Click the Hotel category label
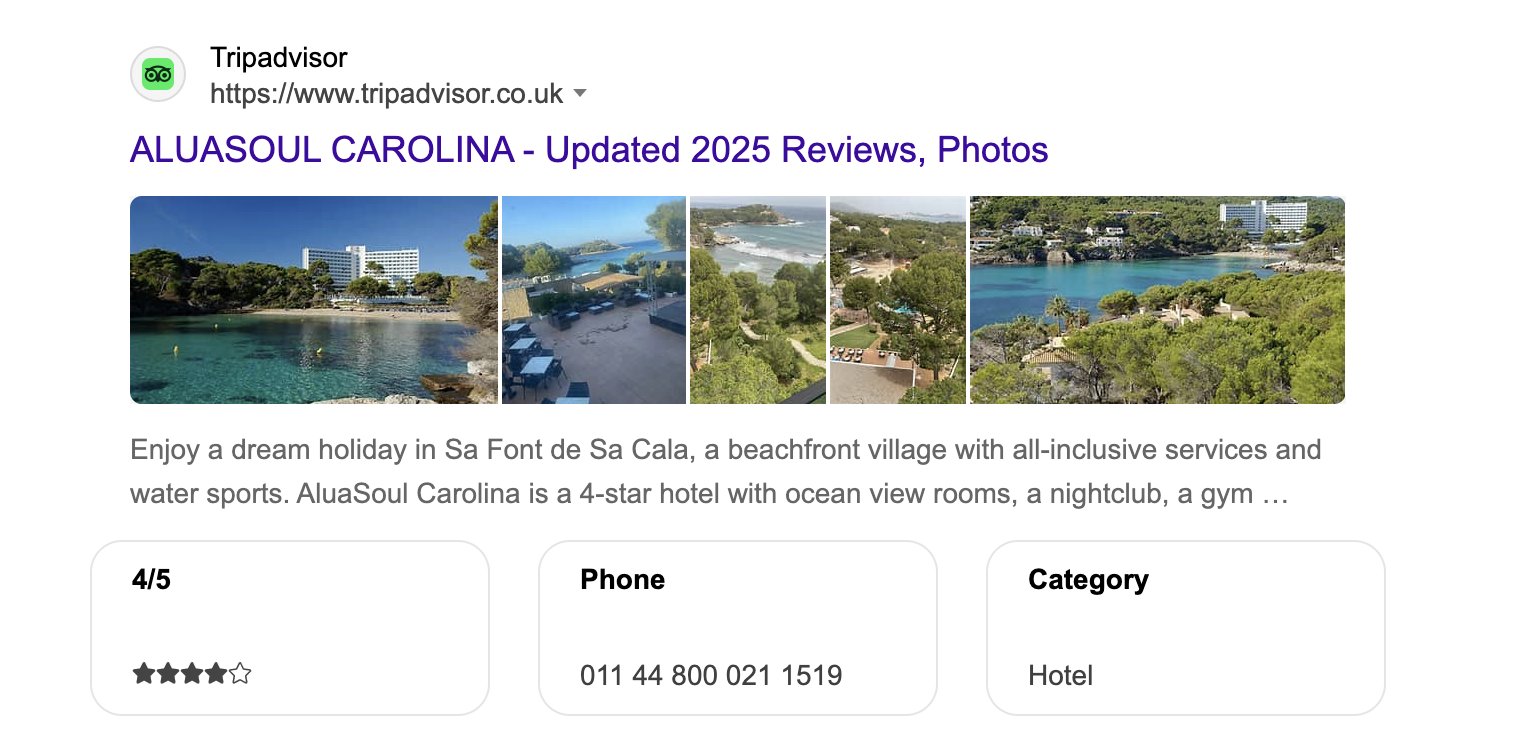Viewport: 1518px width, 750px height. pyautogui.click(x=1059, y=676)
